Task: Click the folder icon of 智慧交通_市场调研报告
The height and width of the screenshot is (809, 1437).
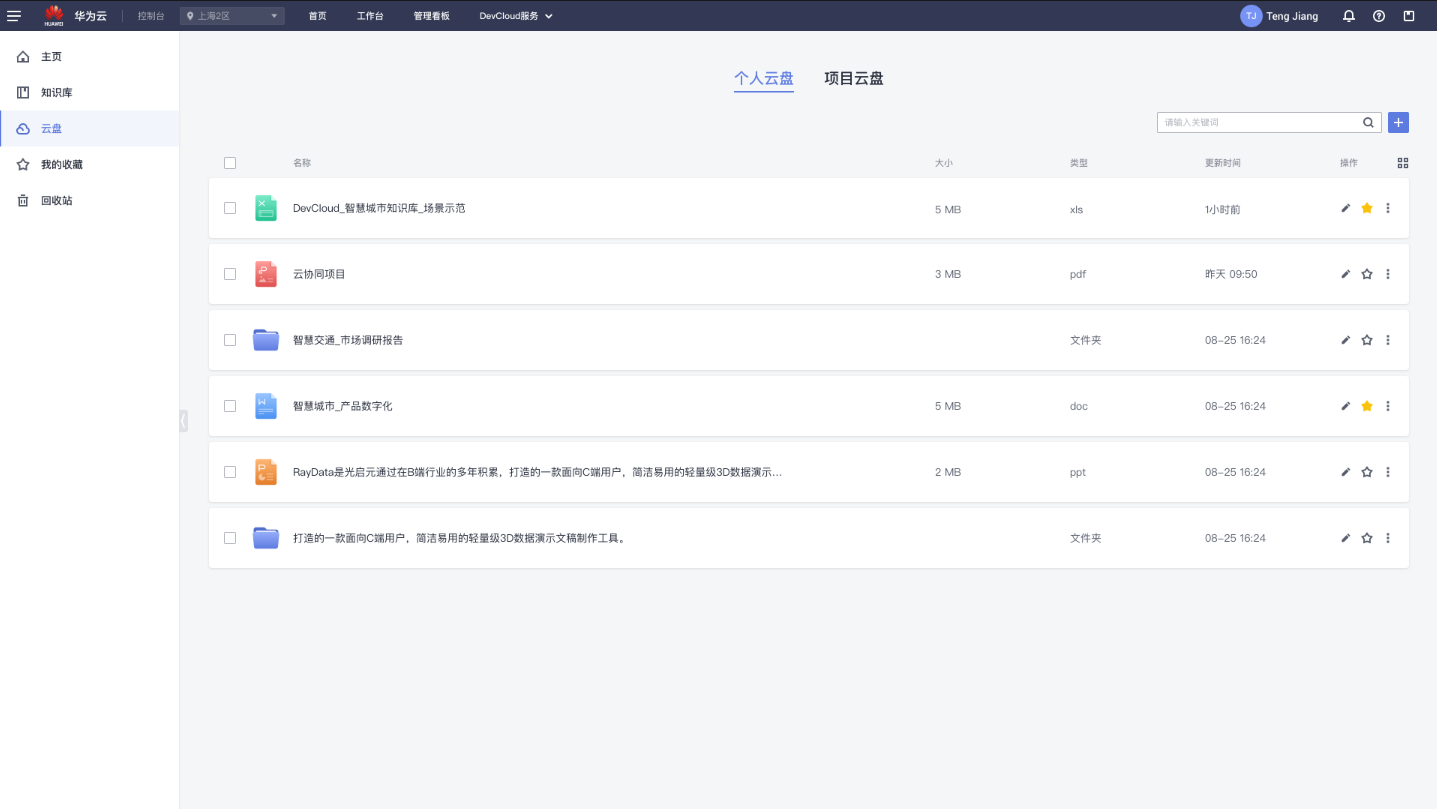Action: tap(266, 340)
